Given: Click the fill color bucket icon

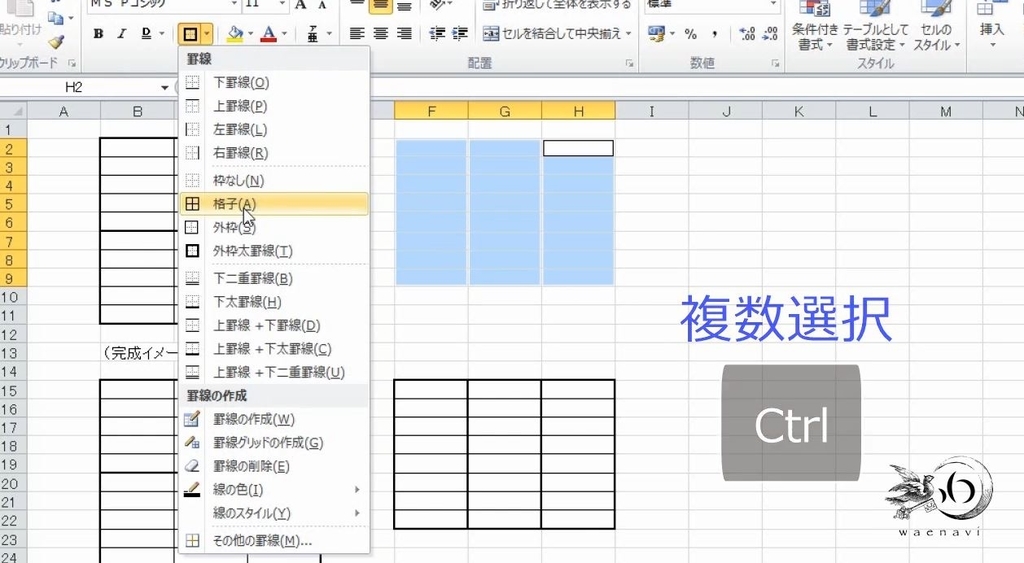Looking at the screenshot, I should click(234, 33).
